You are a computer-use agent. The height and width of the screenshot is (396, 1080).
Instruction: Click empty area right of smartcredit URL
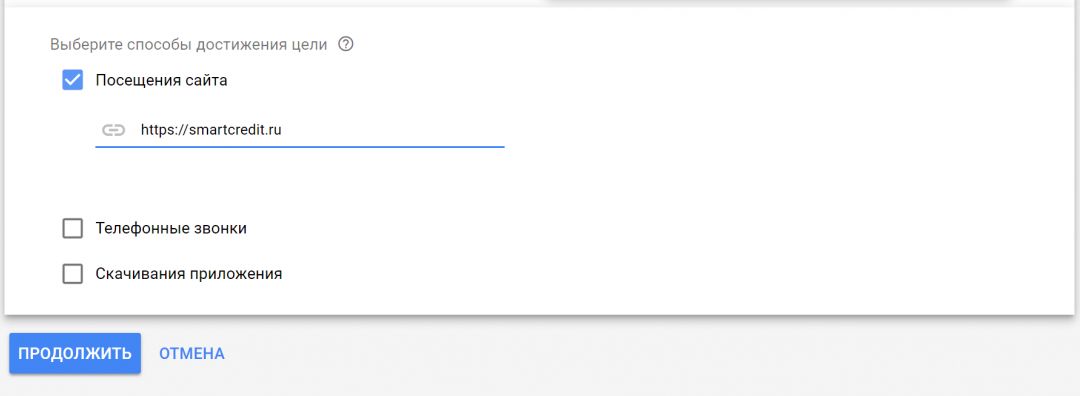coord(393,129)
